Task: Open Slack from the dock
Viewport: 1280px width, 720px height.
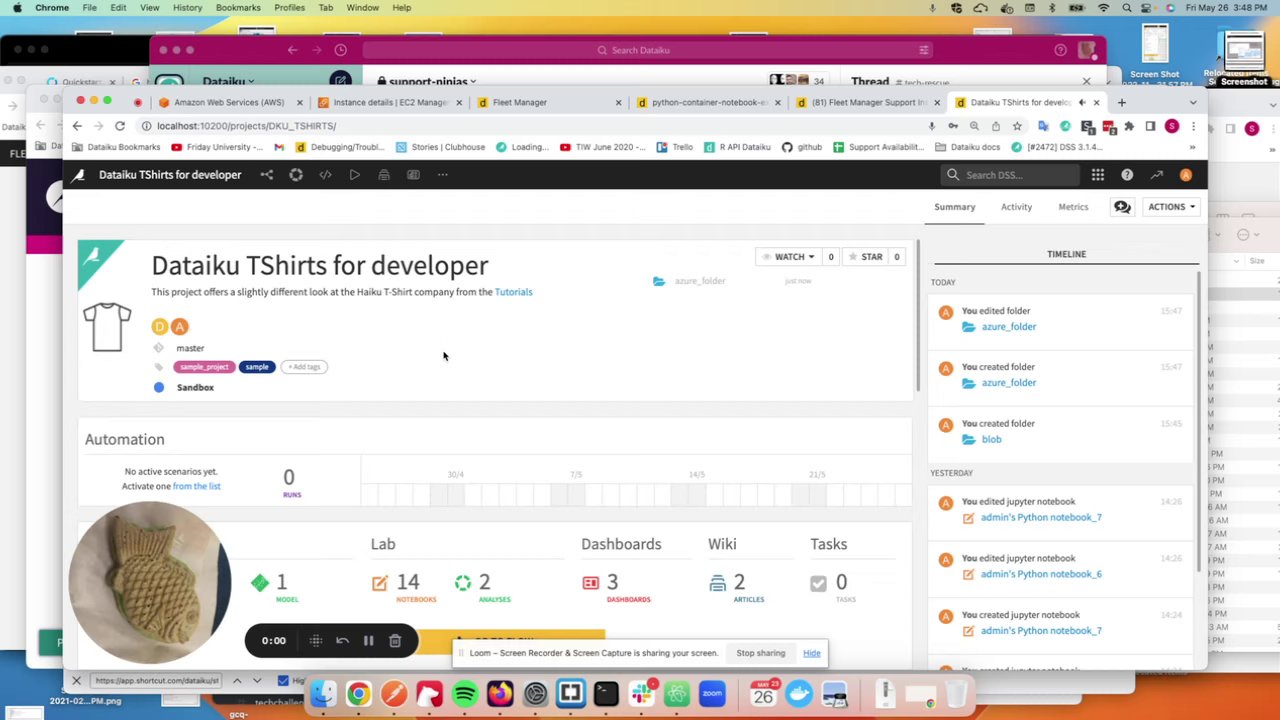Action: tap(642, 693)
